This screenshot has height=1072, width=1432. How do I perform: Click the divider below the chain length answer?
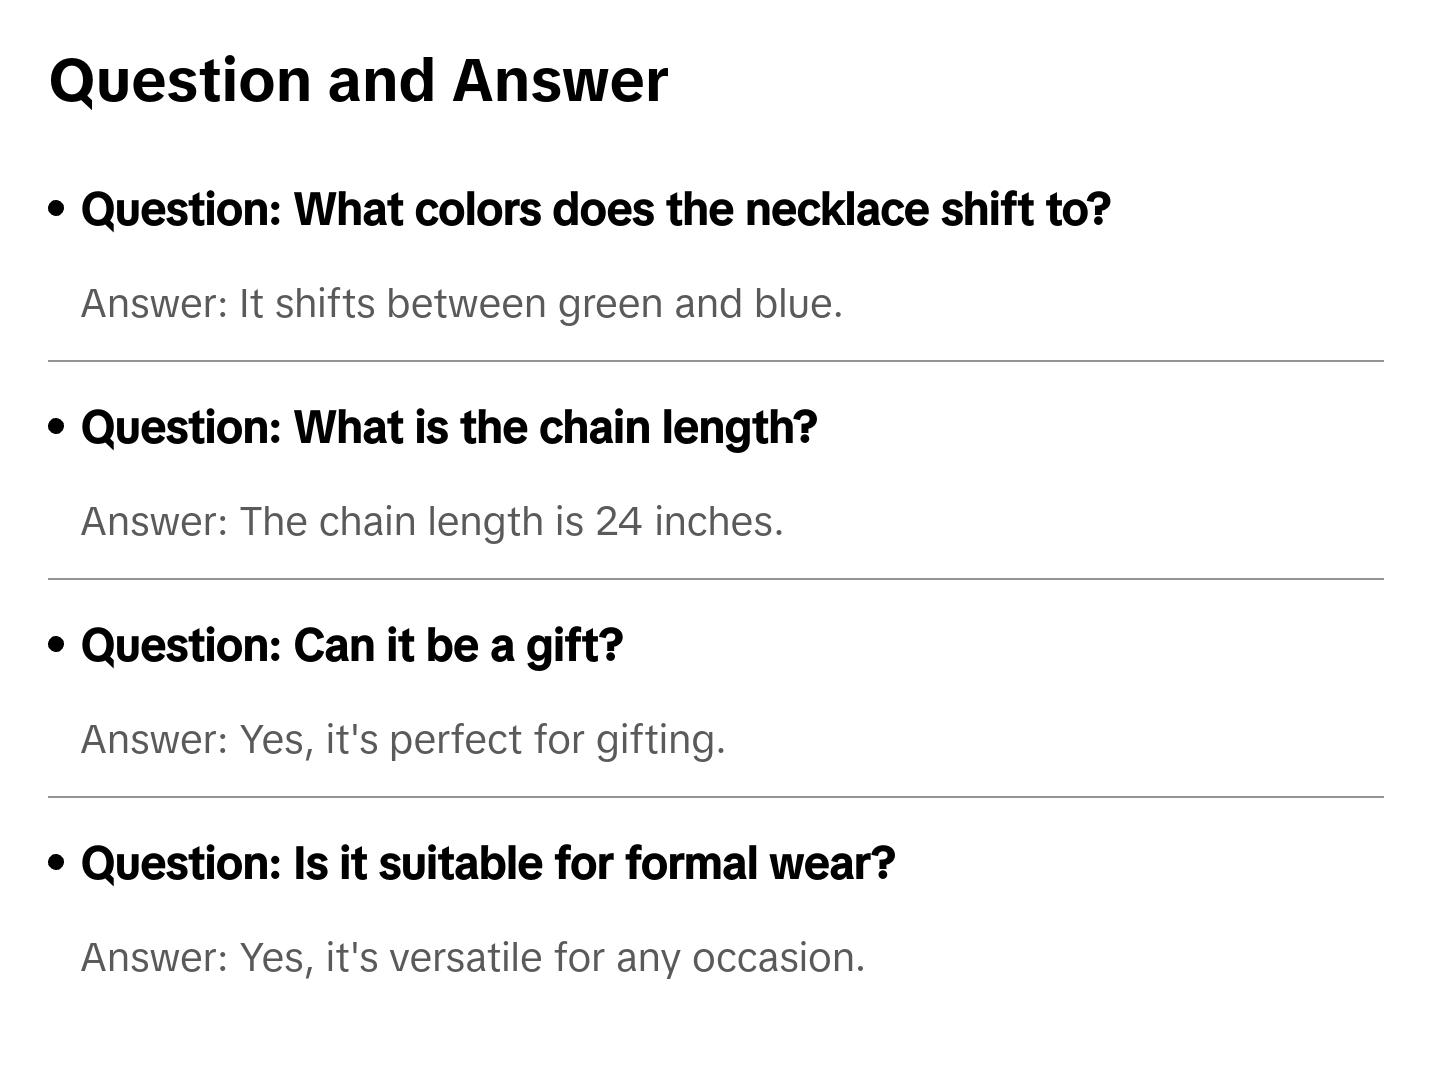click(716, 579)
